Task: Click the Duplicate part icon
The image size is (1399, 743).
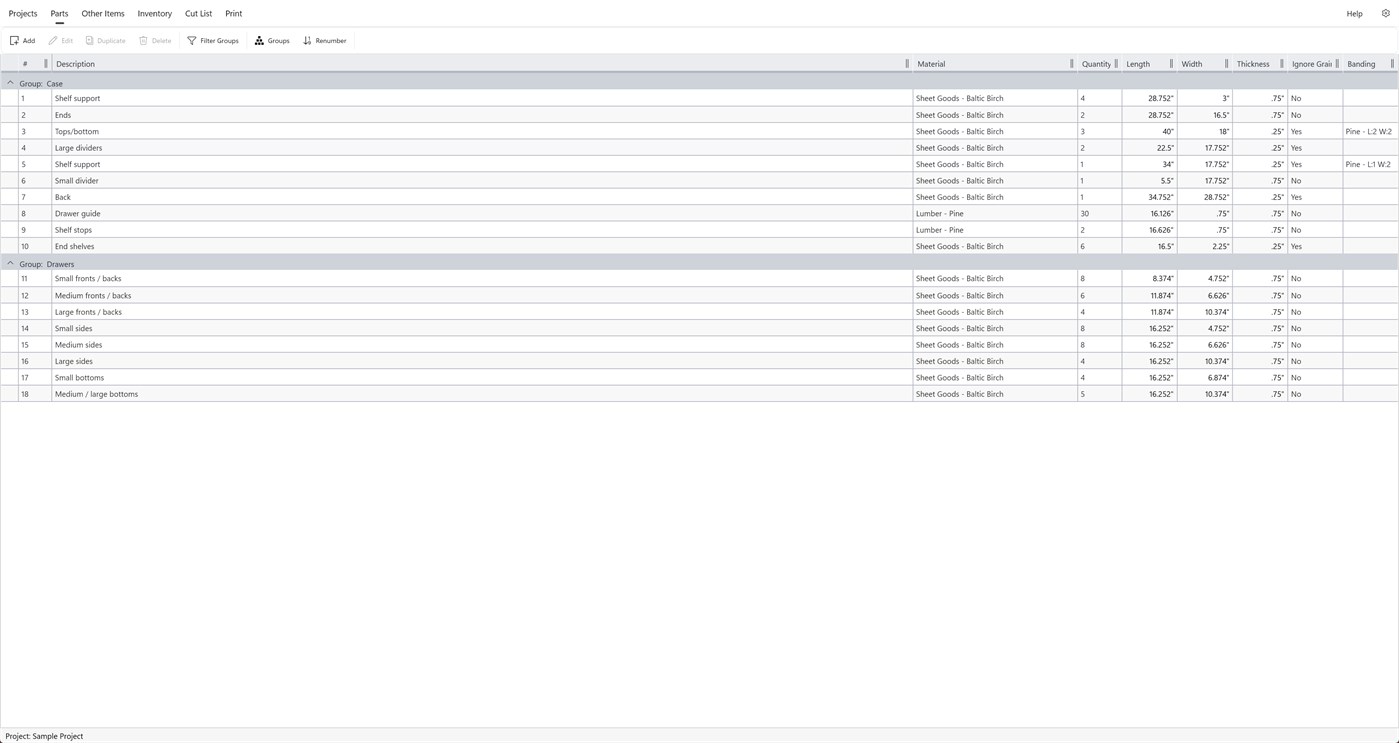Action: [x=90, y=40]
